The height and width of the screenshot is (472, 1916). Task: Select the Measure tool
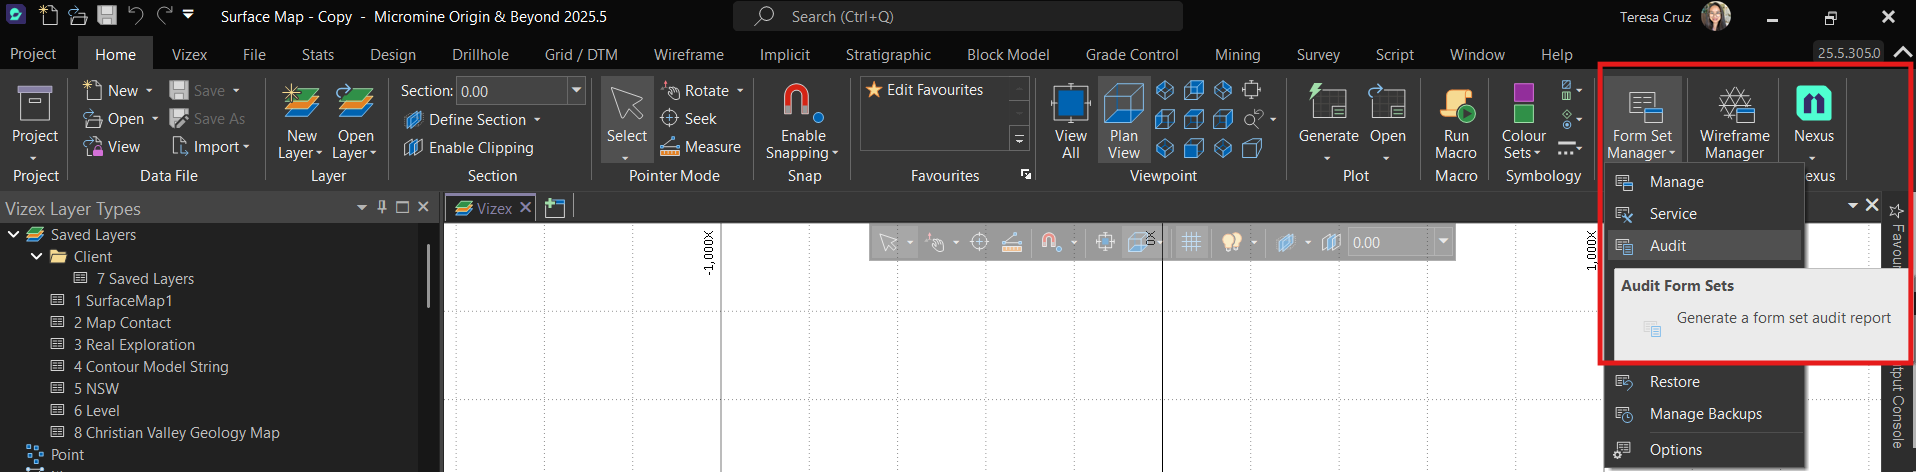700,147
